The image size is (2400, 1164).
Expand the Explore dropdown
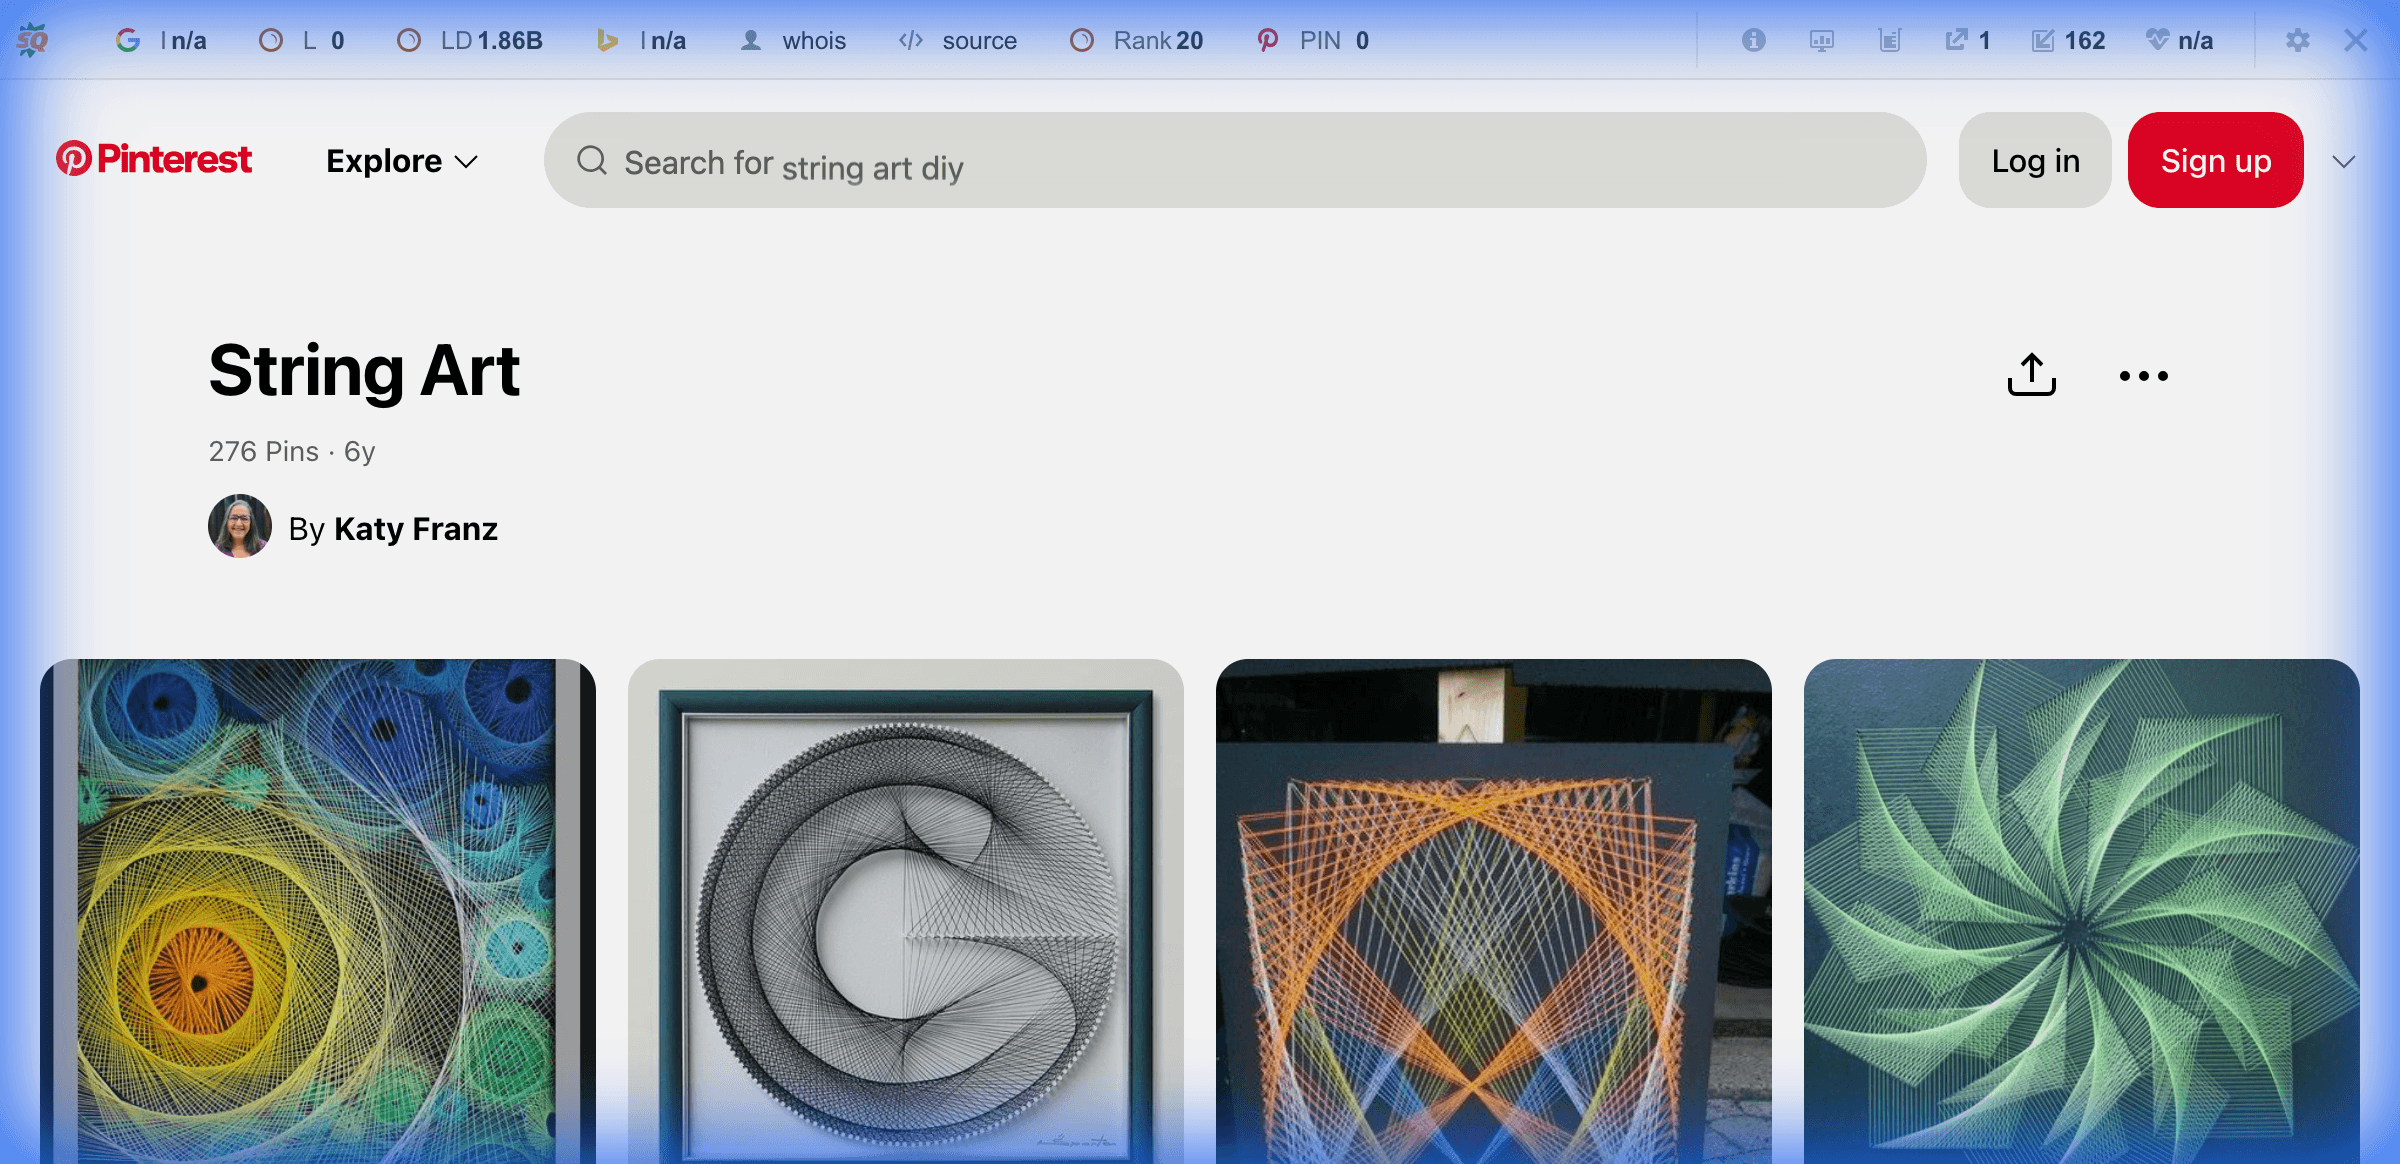coord(402,161)
